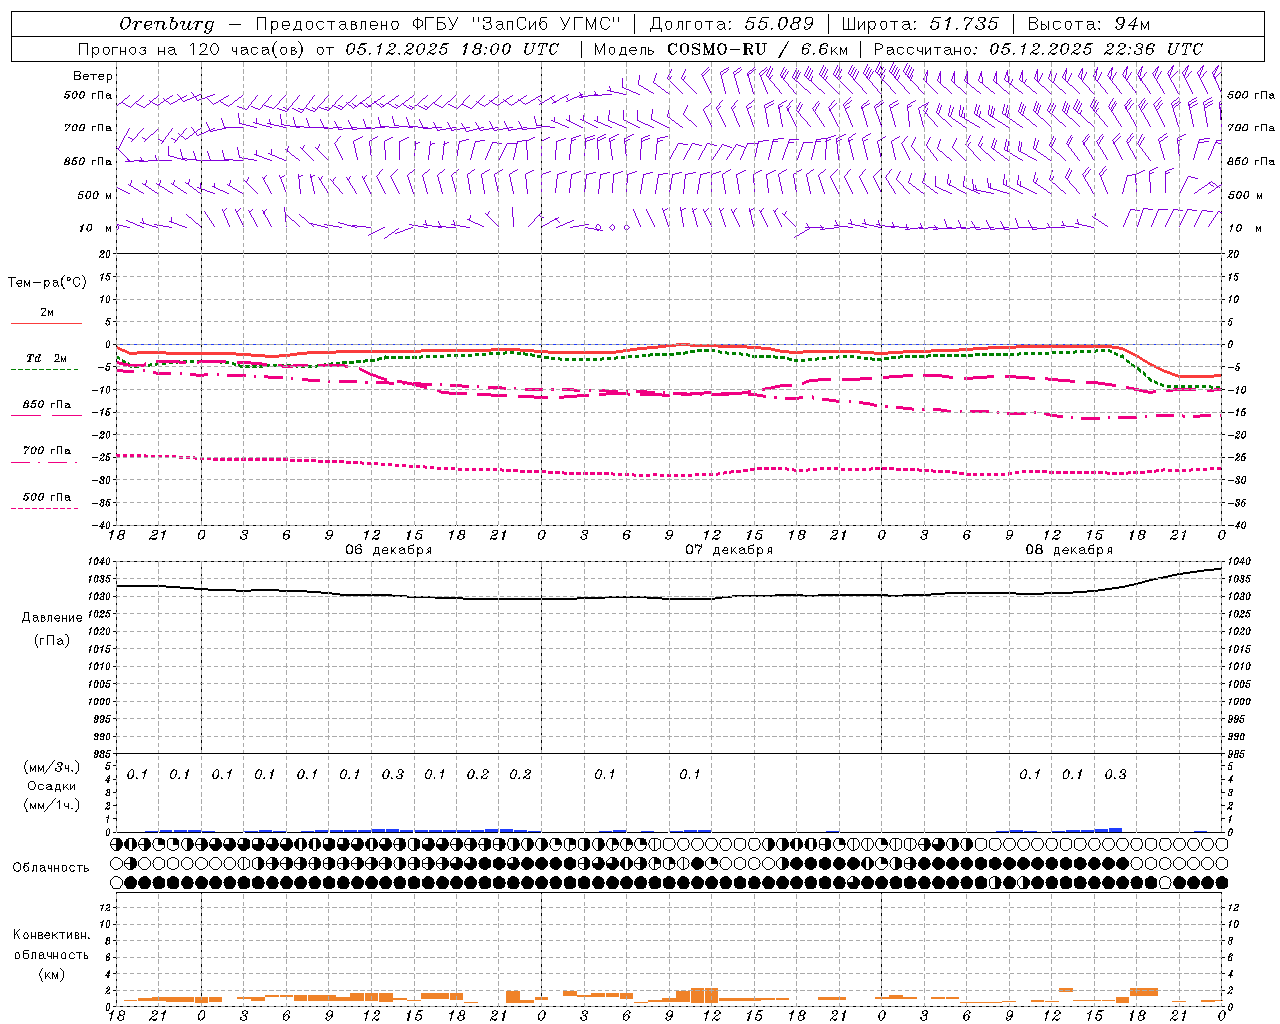Viewport: 1280px width, 1024px height.
Task: Click the 07 декабря date label below temperature chart
Action: point(729,550)
